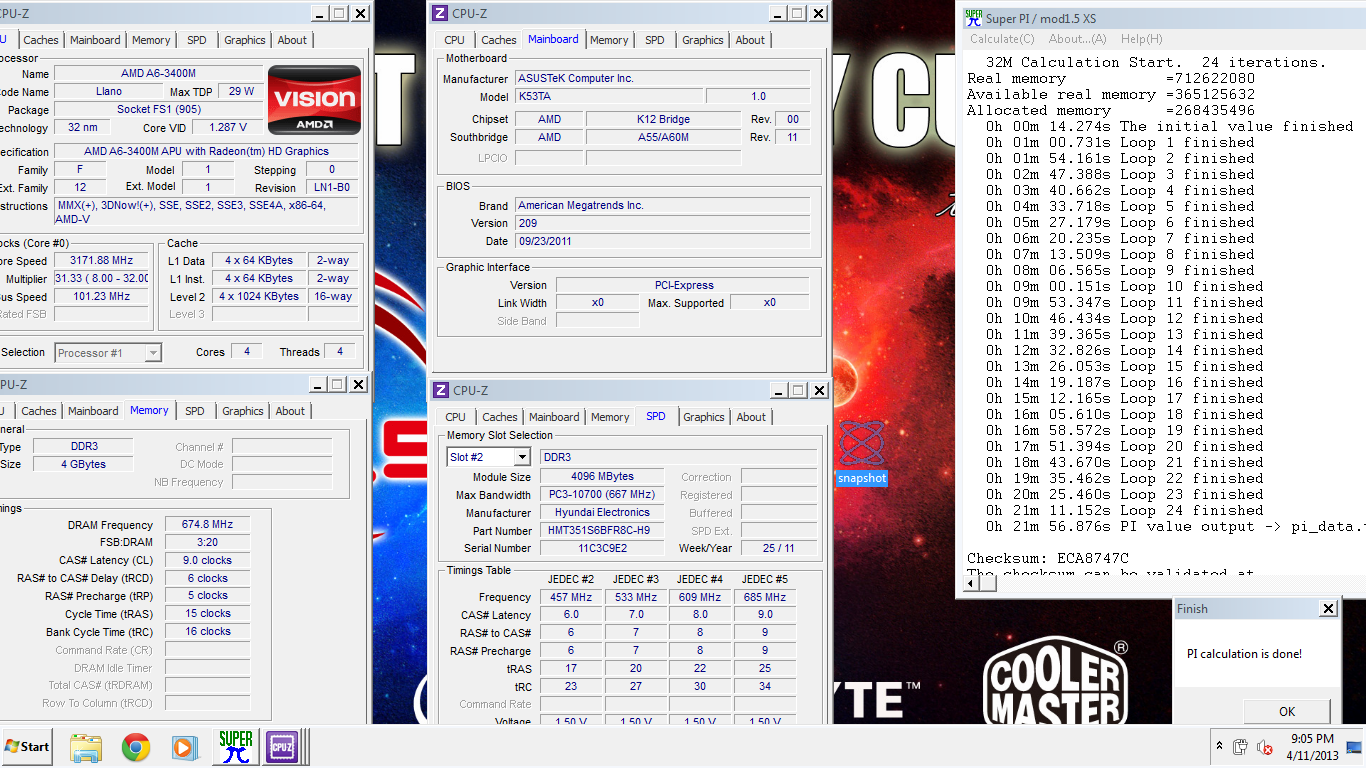The image size is (1366, 768).
Task: Switch to CPU tab in Mainboard window
Action: (x=454, y=40)
